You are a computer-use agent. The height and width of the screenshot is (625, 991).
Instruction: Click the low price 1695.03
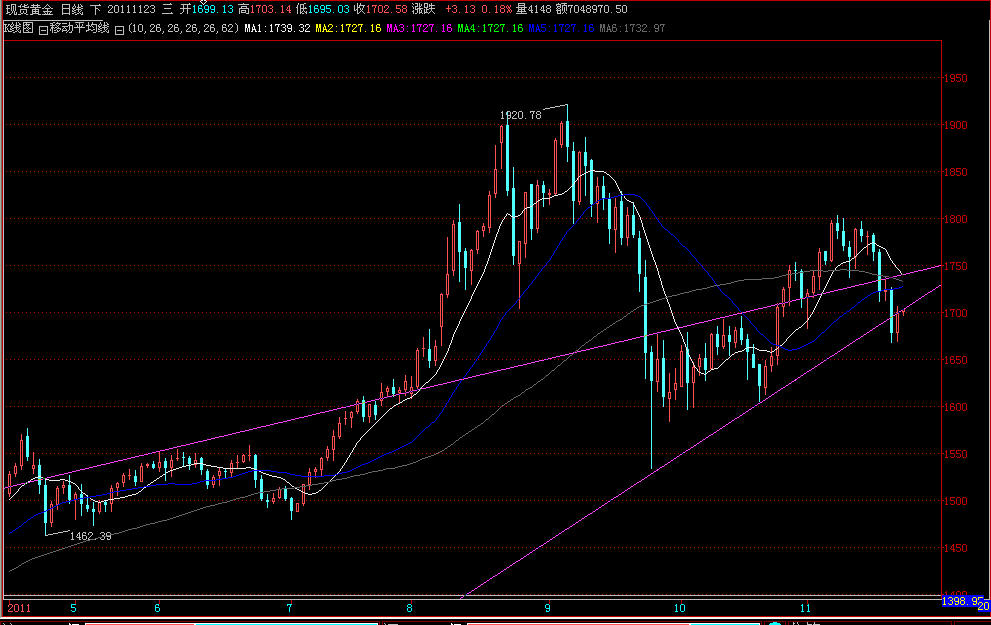point(329,9)
